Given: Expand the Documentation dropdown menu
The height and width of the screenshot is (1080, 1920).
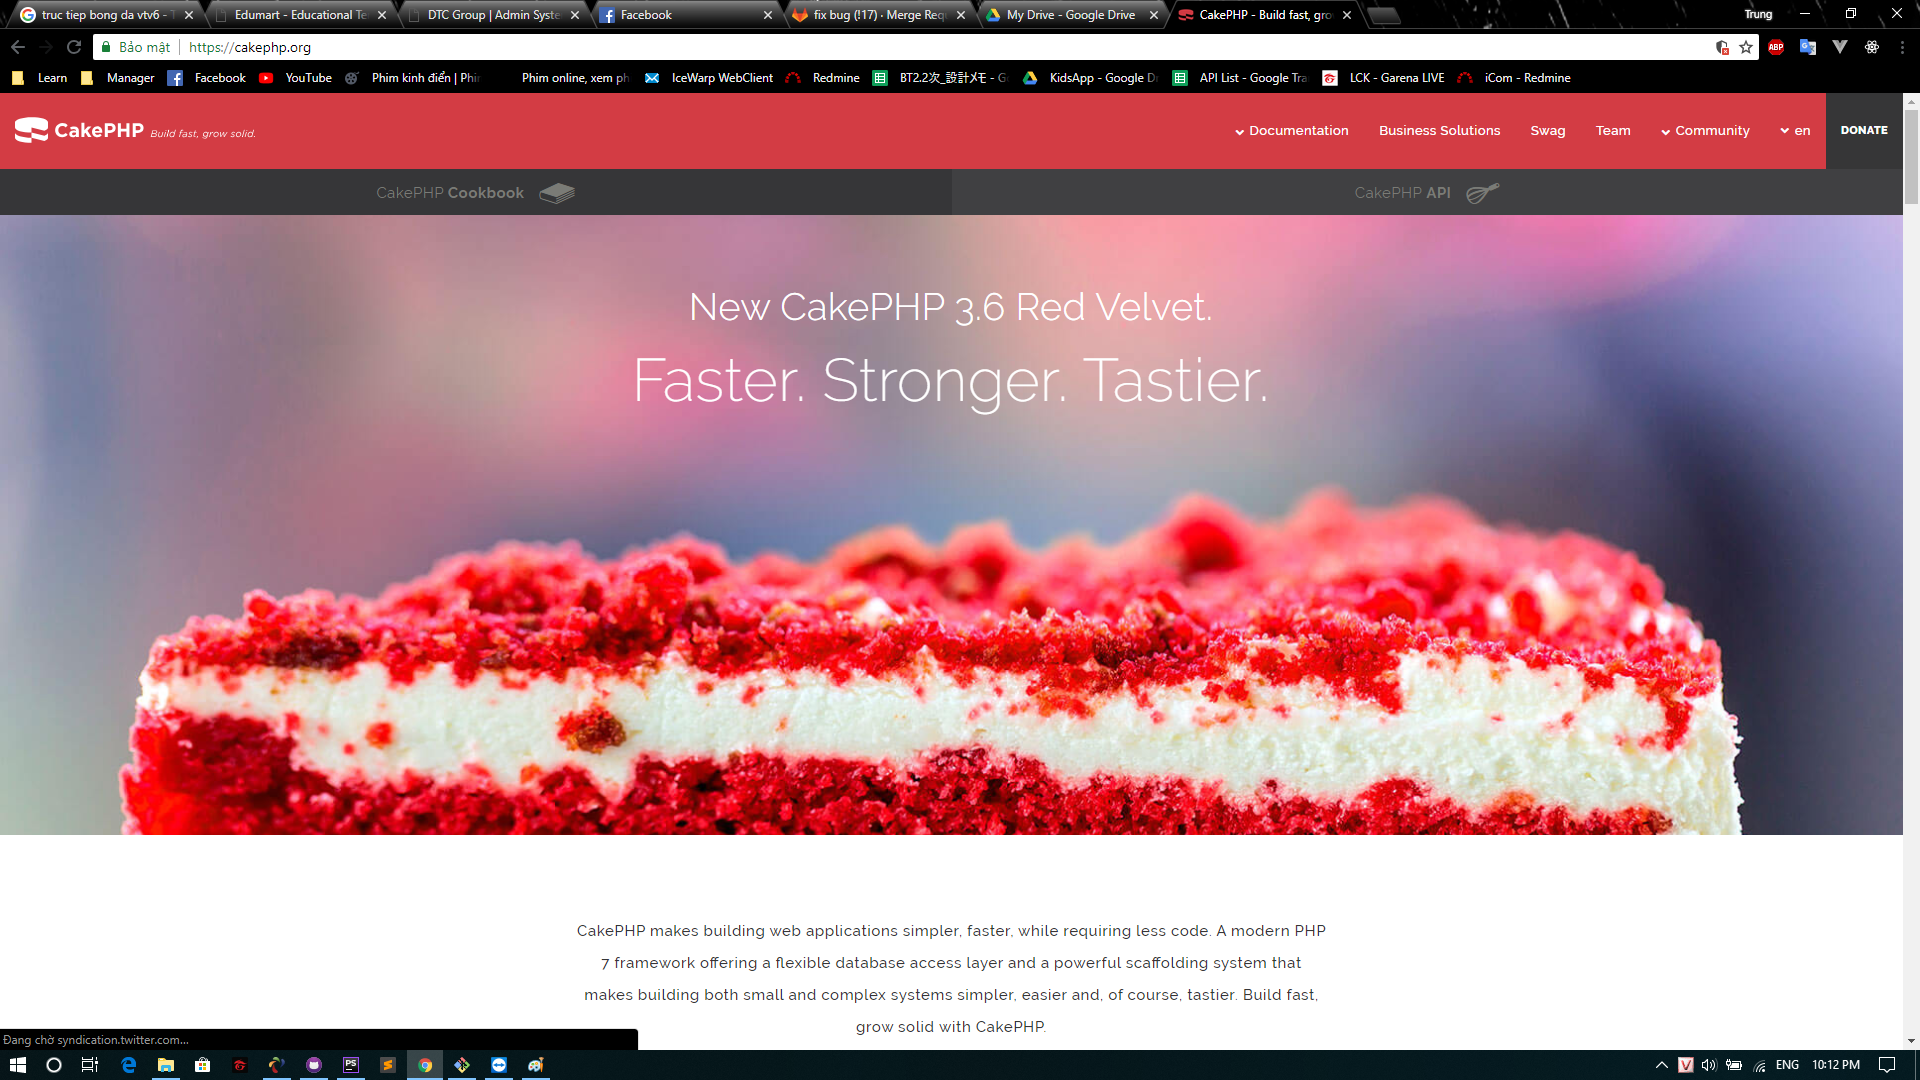Looking at the screenshot, I should 1294,131.
